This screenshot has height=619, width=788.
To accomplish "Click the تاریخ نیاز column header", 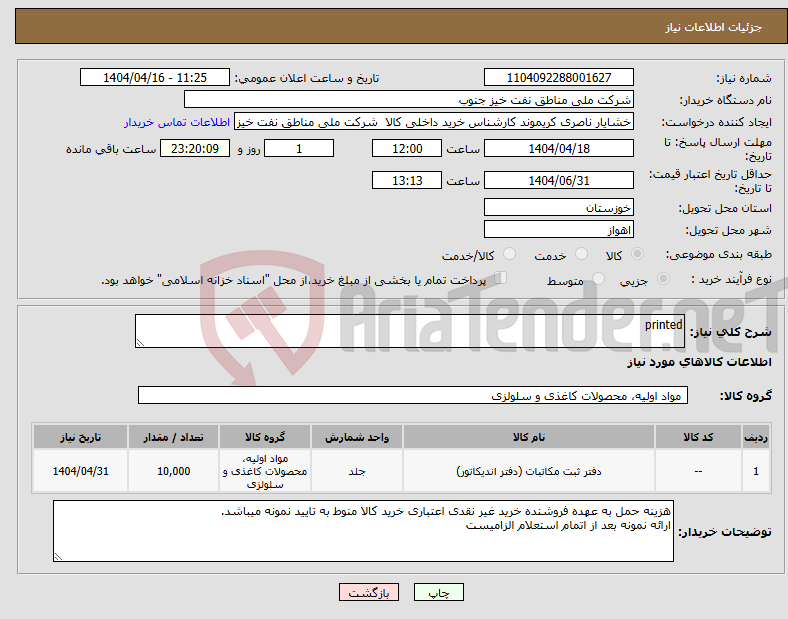I will pyautogui.click(x=80, y=437).
